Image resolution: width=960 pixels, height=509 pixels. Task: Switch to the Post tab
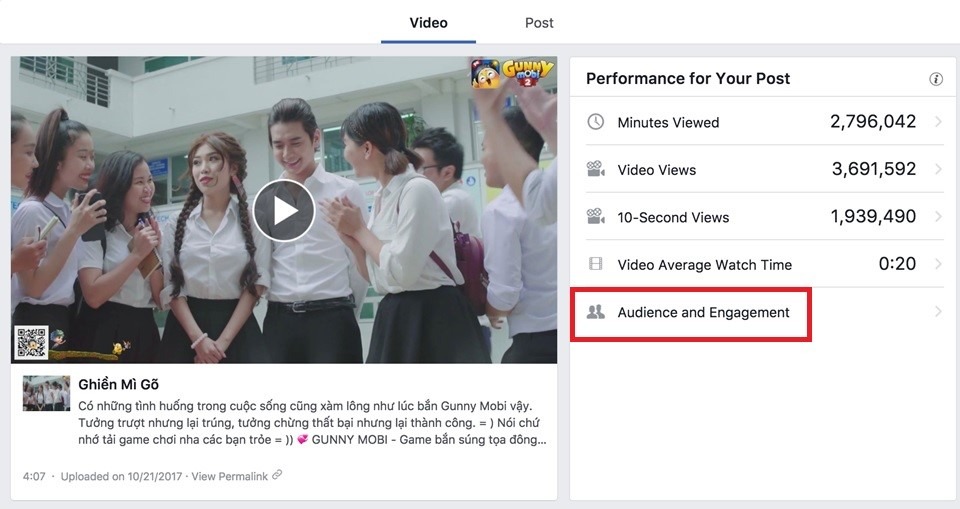[x=539, y=22]
